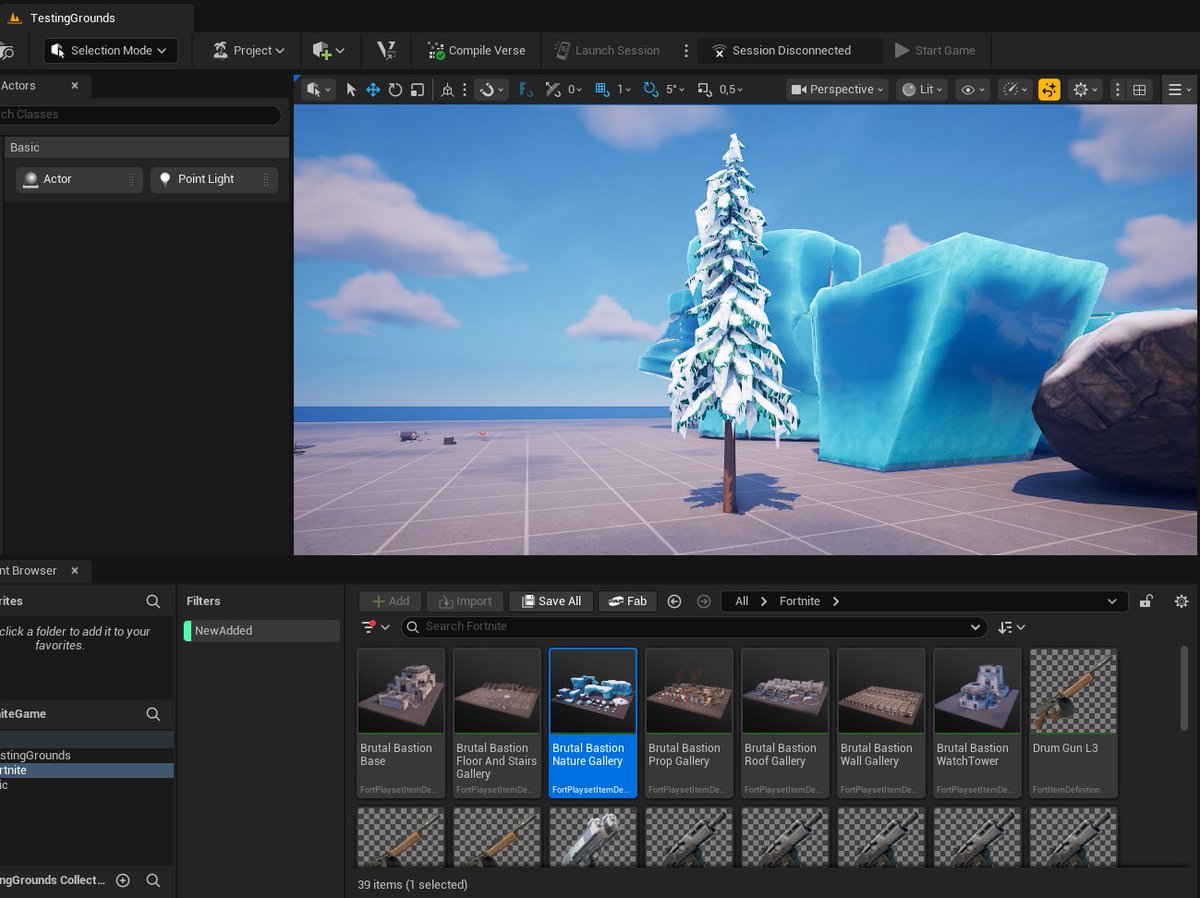The height and width of the screenshot is (898, 1200).
Task: Open the path history dropdown arrow
Action: click(1112, 601)
